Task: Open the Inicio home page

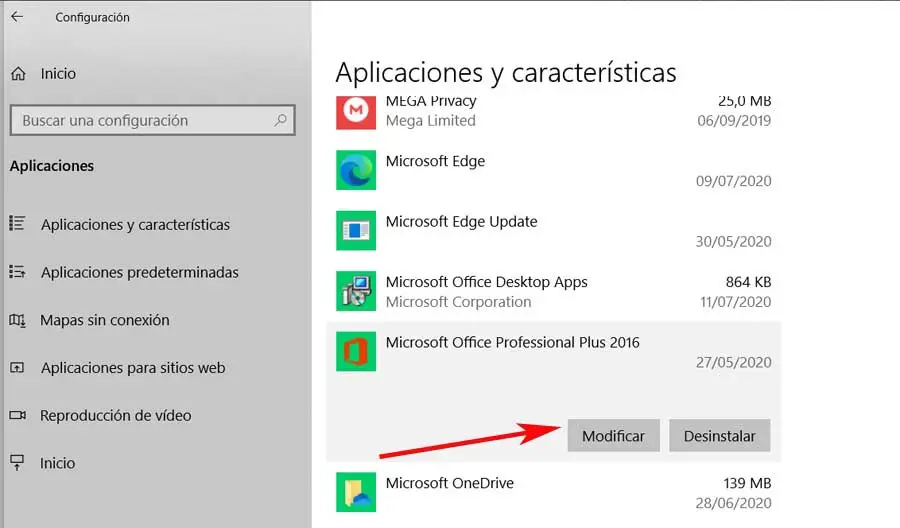Action: 58,73
